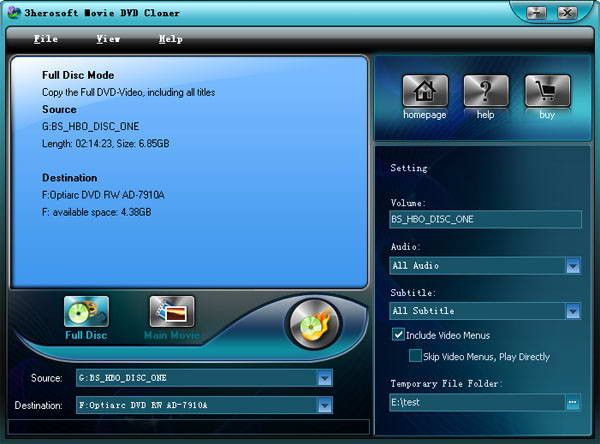600x444 pixels.
Task: Select Main Movie copy mode icon
Action: pyautogui.click(x=172, y=312)
